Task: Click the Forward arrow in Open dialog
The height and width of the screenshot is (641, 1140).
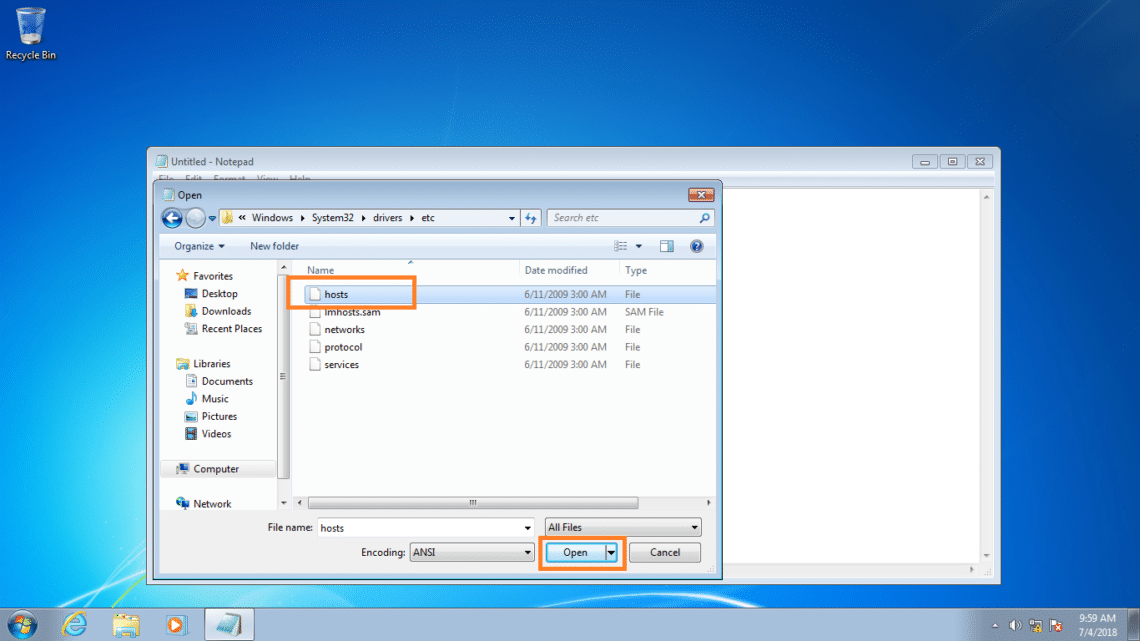Action: (195, 218)
